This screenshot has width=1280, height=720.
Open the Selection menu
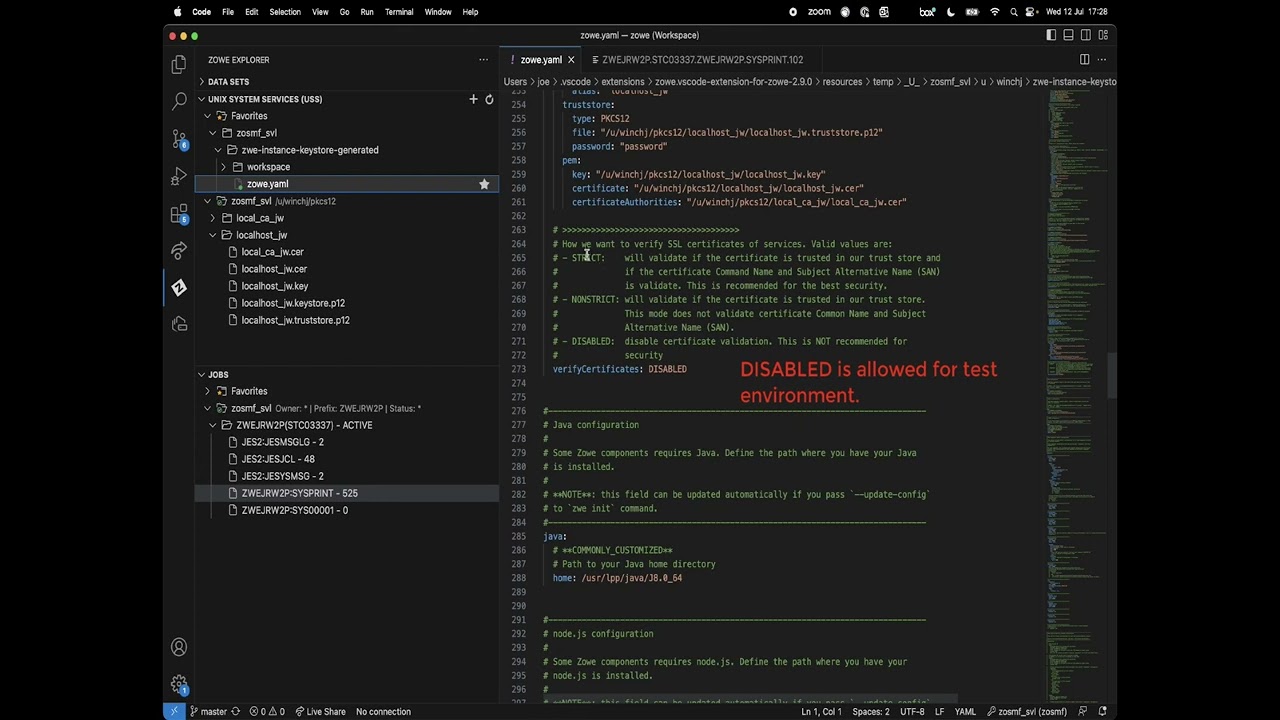[x=285, y=12]
